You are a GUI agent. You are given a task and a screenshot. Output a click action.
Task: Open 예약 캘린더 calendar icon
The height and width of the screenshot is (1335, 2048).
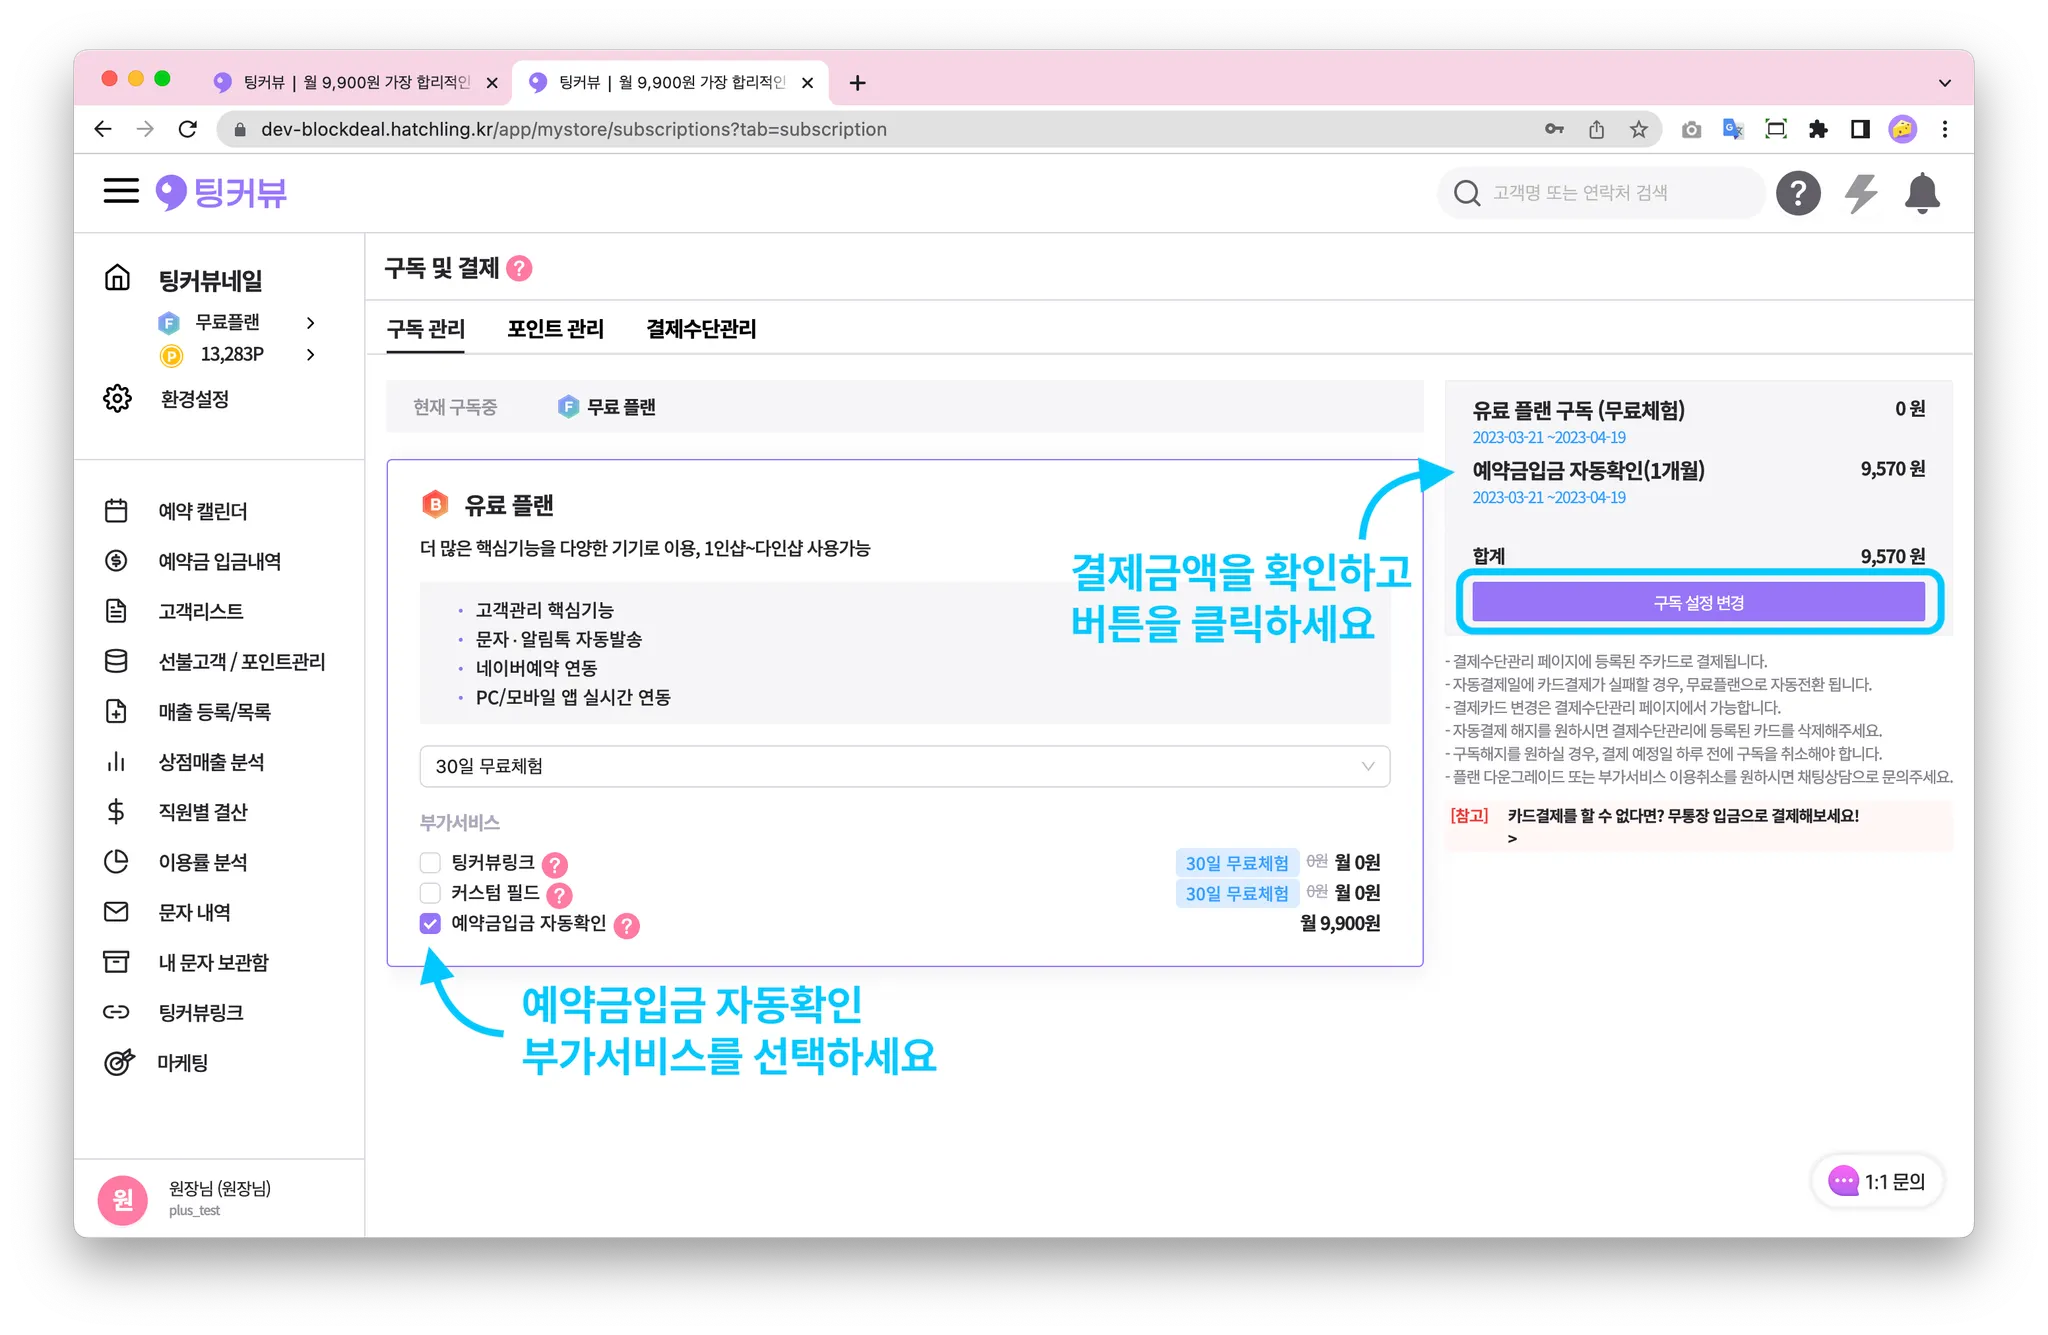(x=116, y=511)
